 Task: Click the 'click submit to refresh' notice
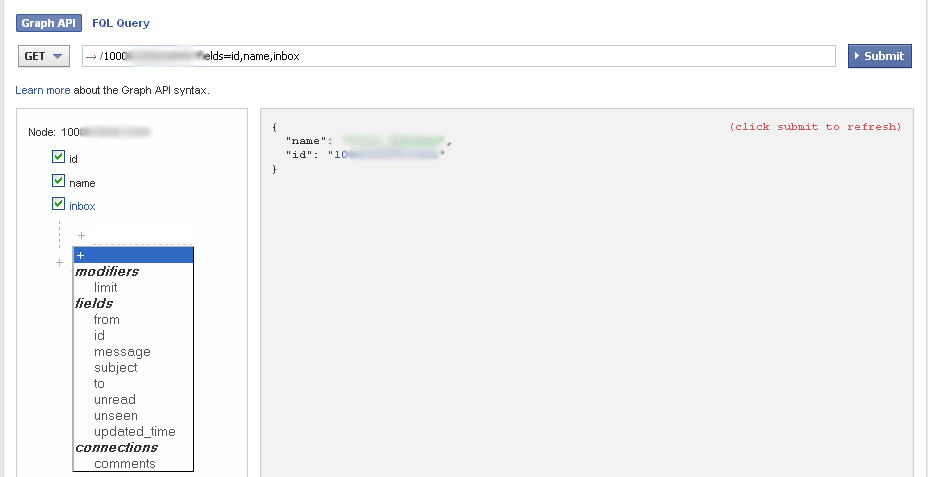click(x=815, y=127)
